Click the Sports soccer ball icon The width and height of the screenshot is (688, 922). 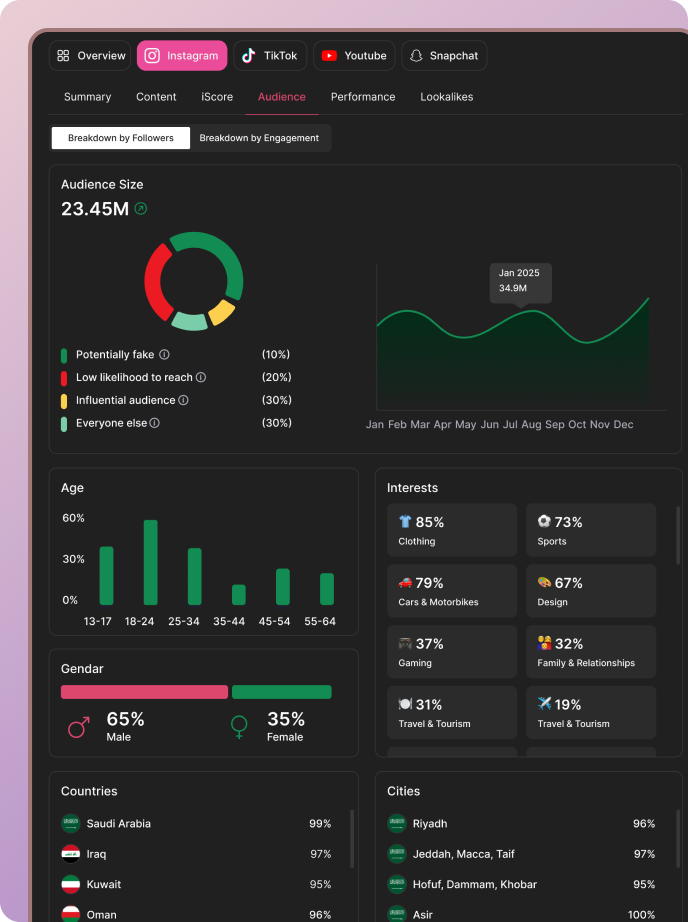tap(544, 521)
